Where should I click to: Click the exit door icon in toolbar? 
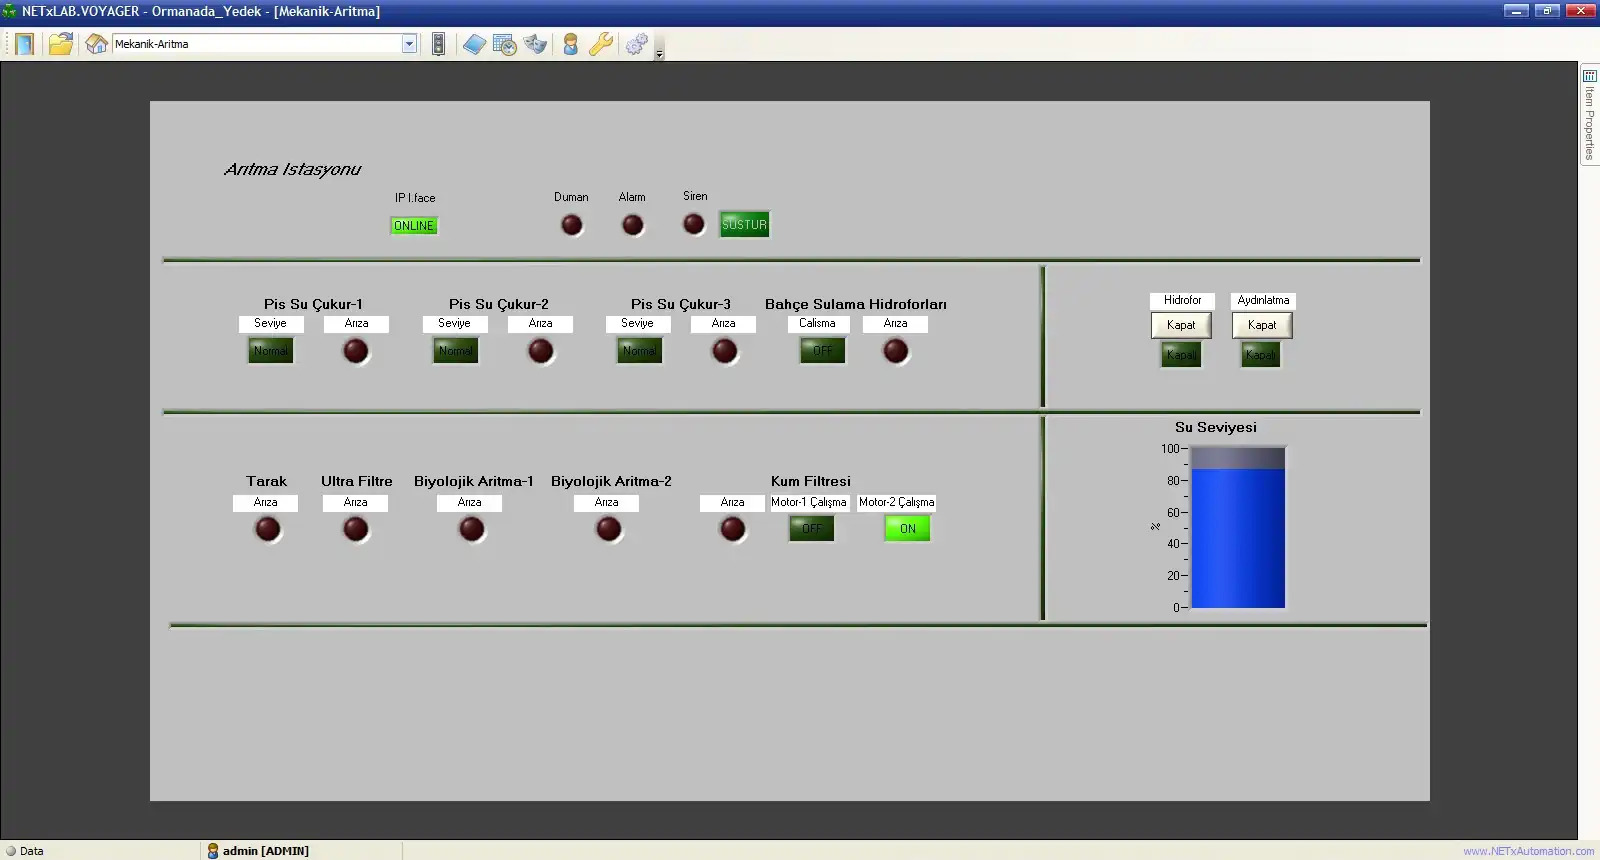[24, 44]
